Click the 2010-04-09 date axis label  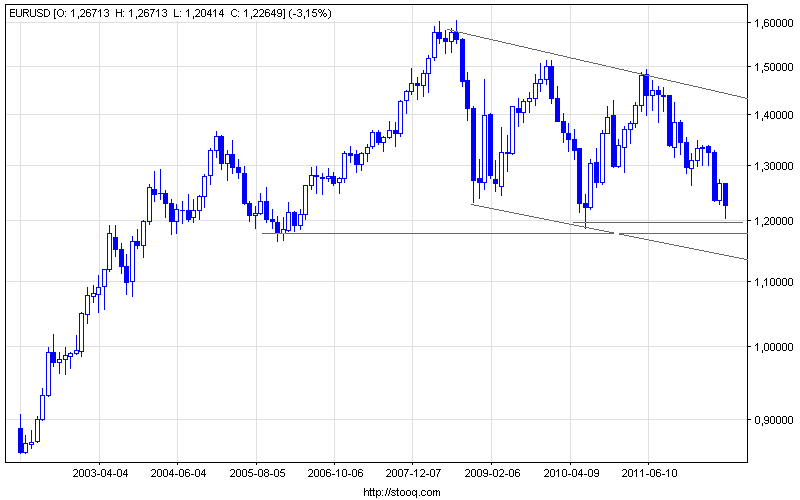(571, 473)
